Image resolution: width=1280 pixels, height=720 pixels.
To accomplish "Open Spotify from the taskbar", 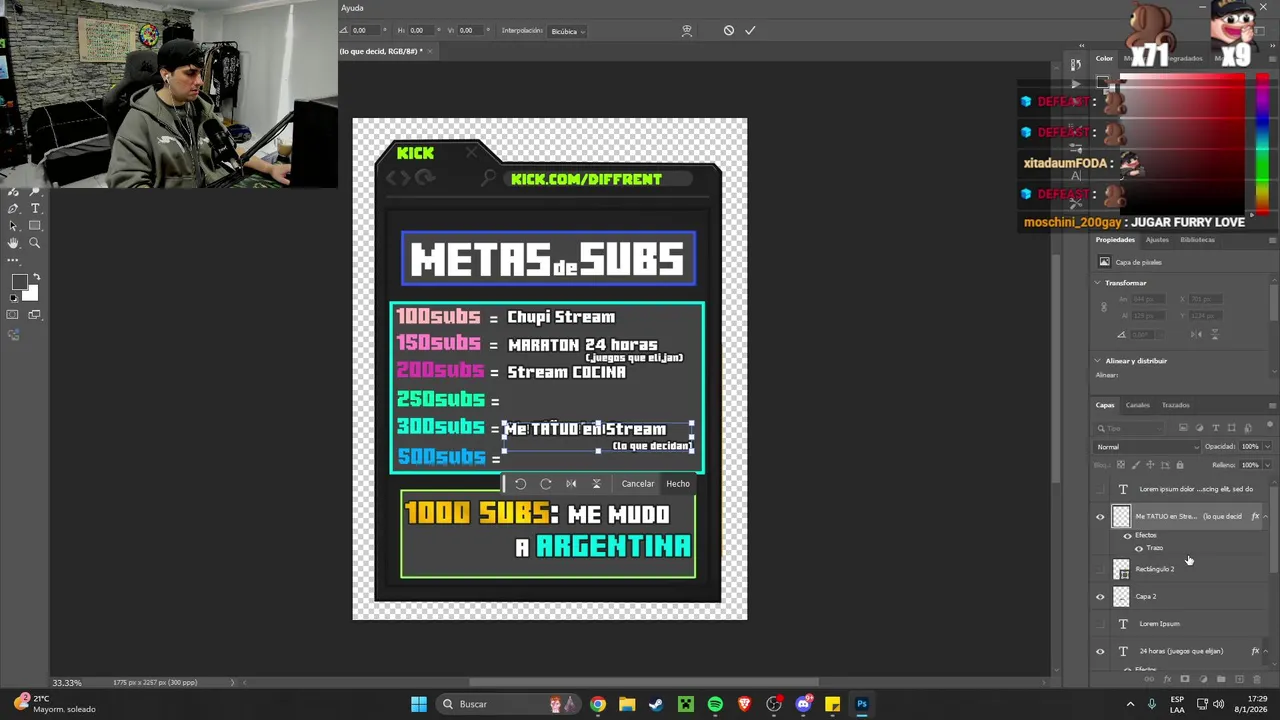I will tap(715, 704).
